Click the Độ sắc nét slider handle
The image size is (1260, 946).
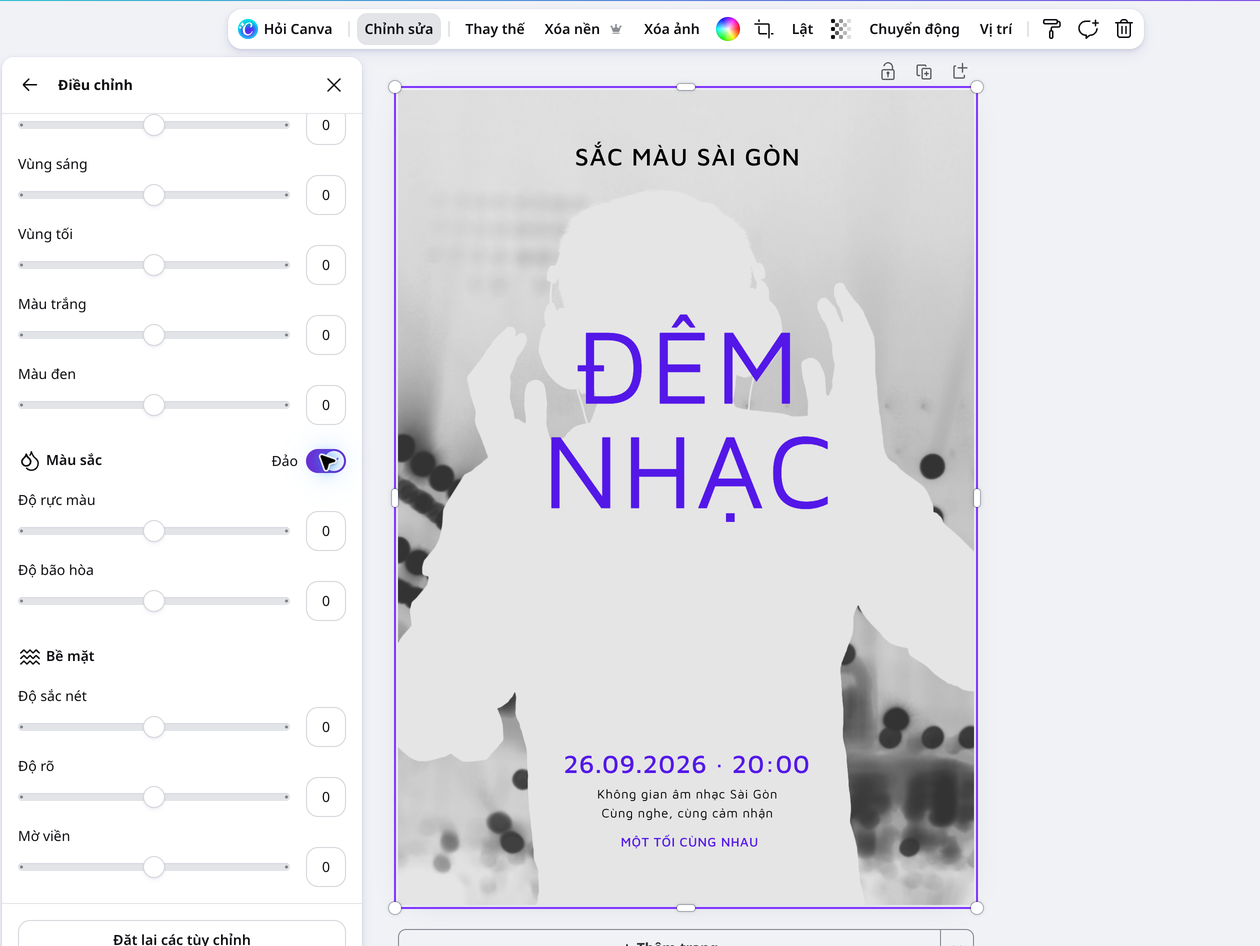[x=154, y=727]
